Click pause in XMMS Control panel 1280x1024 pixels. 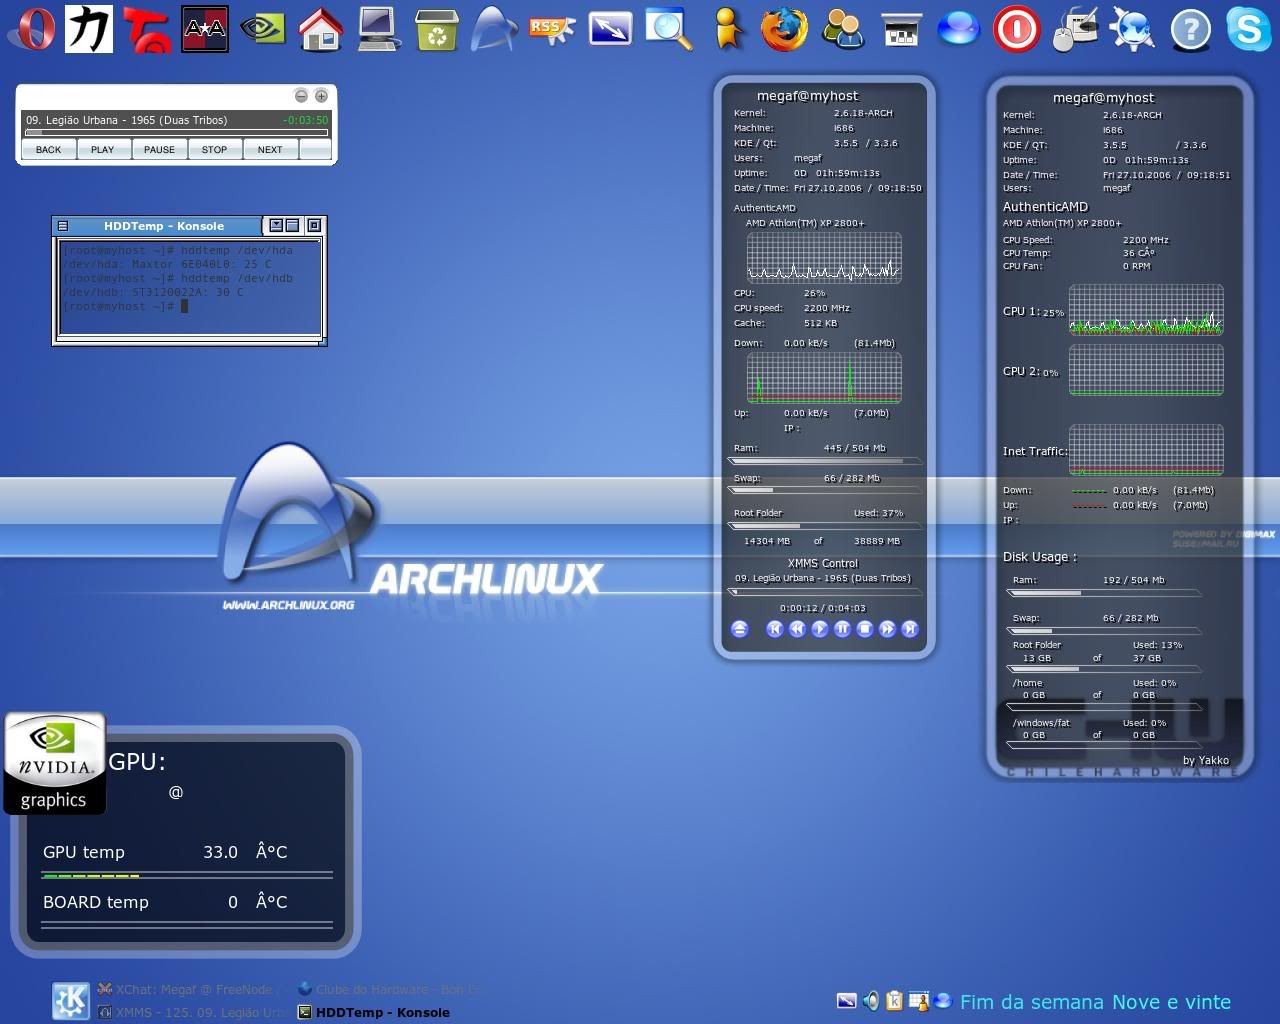tap(842, 629)
